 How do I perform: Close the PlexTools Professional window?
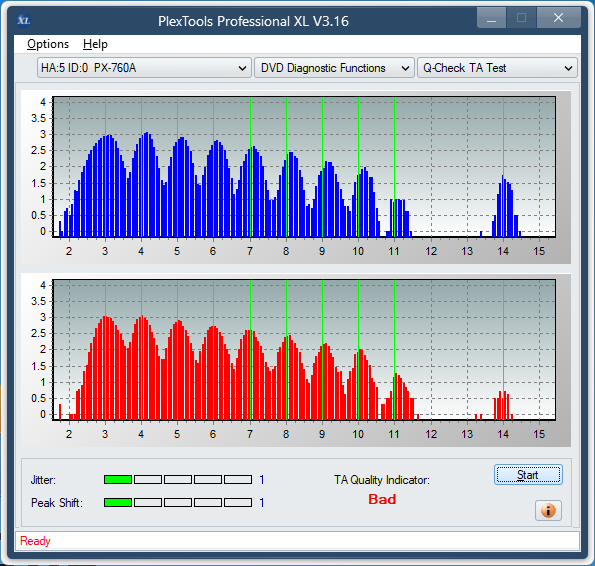pyautogui.click(x=558, y=18)
